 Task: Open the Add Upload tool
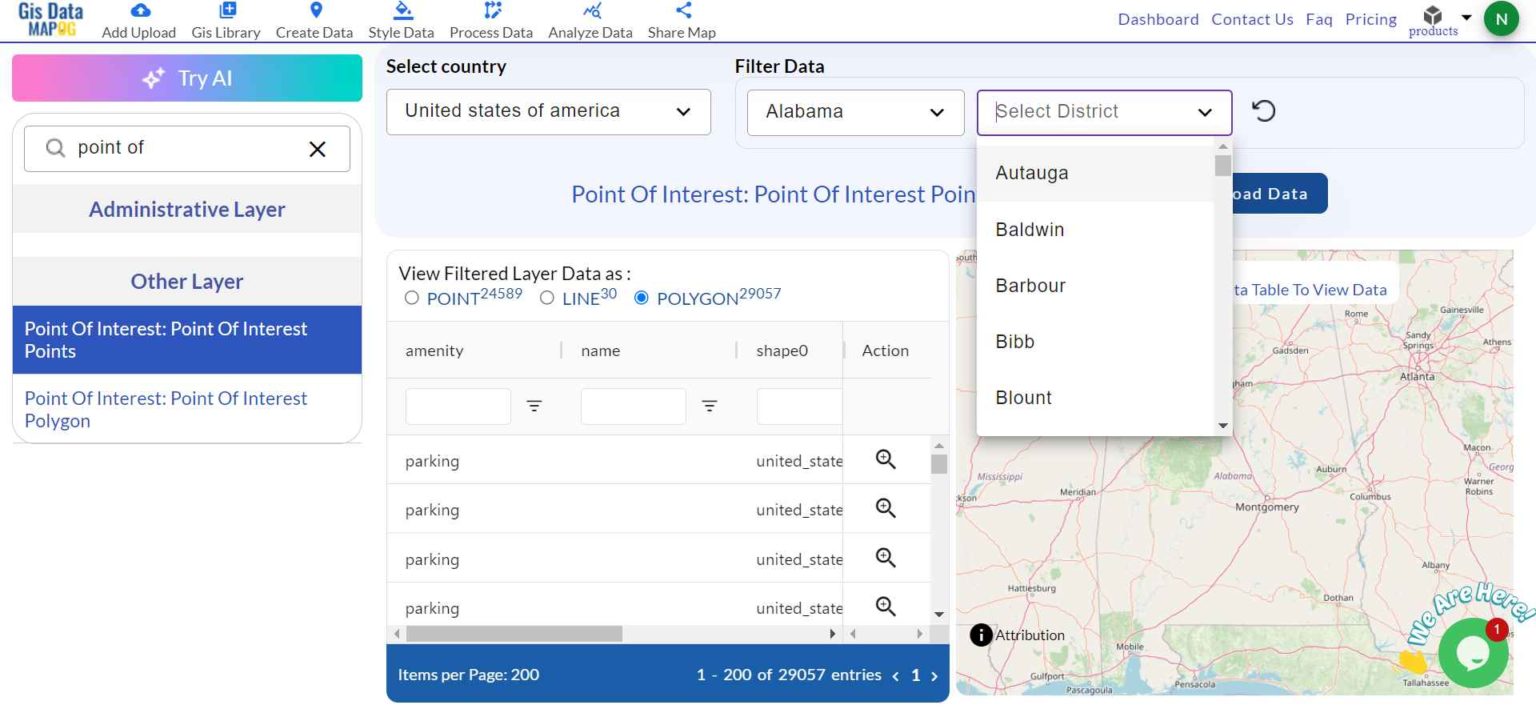coord(138,20)
